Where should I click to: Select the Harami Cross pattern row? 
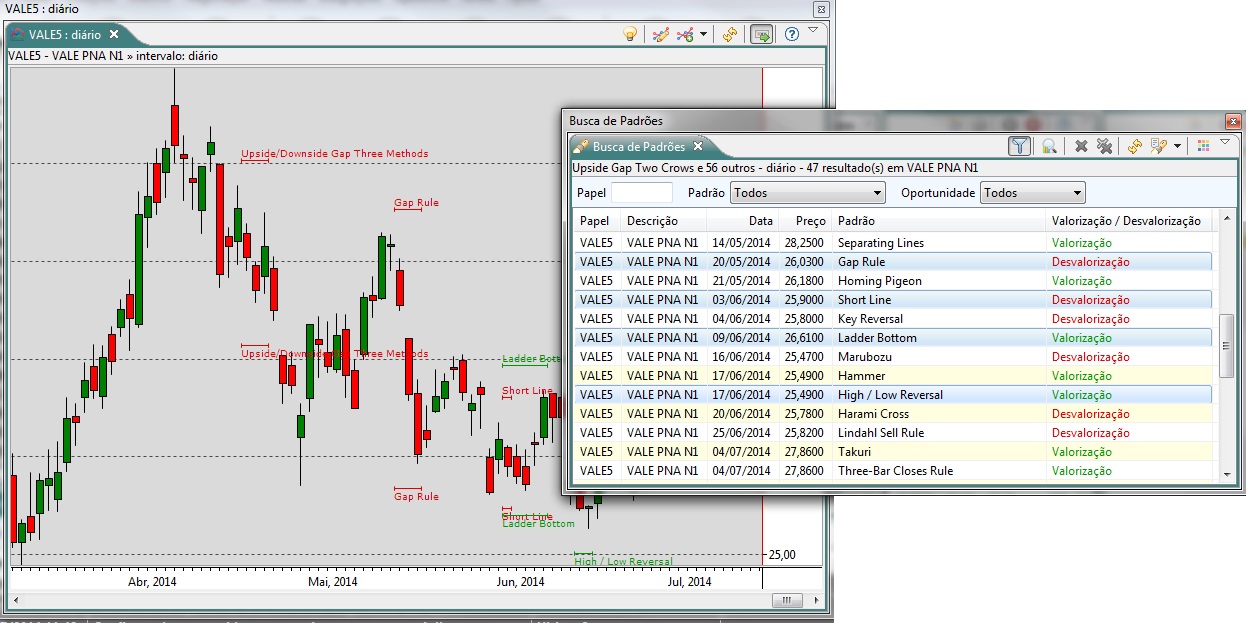click(x=892, y=414)
